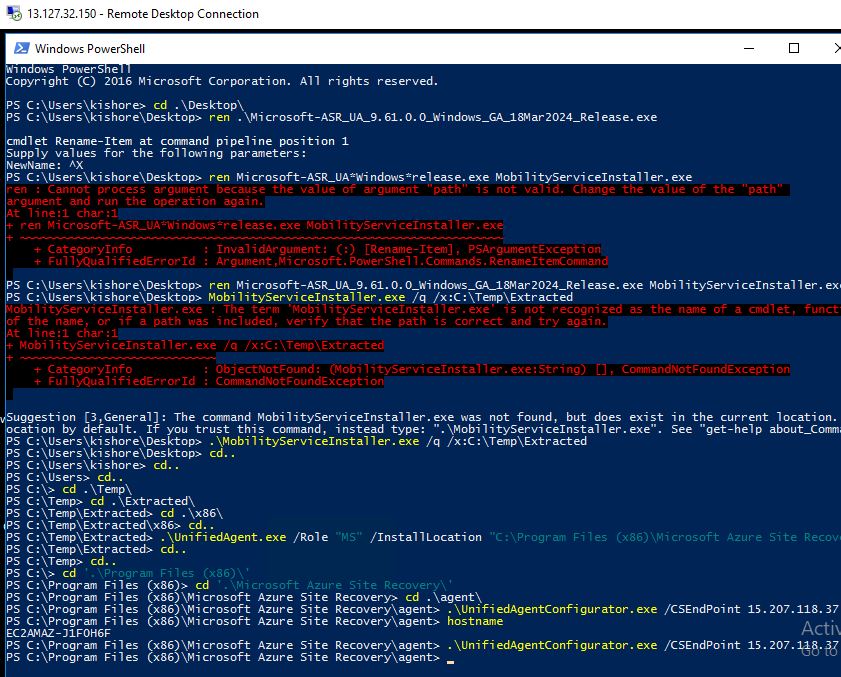
Task: Click the 'hostname' command text
Action: click(x=476, y=621)
